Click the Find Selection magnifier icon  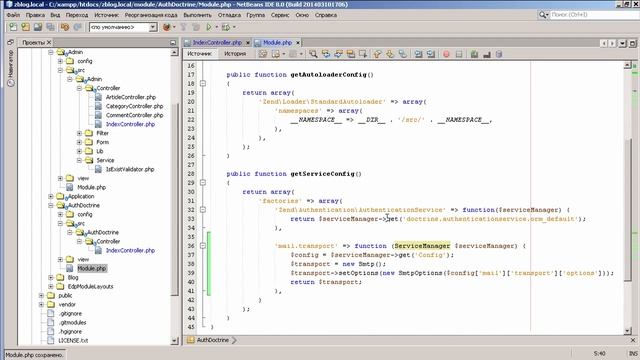point(313,54)
